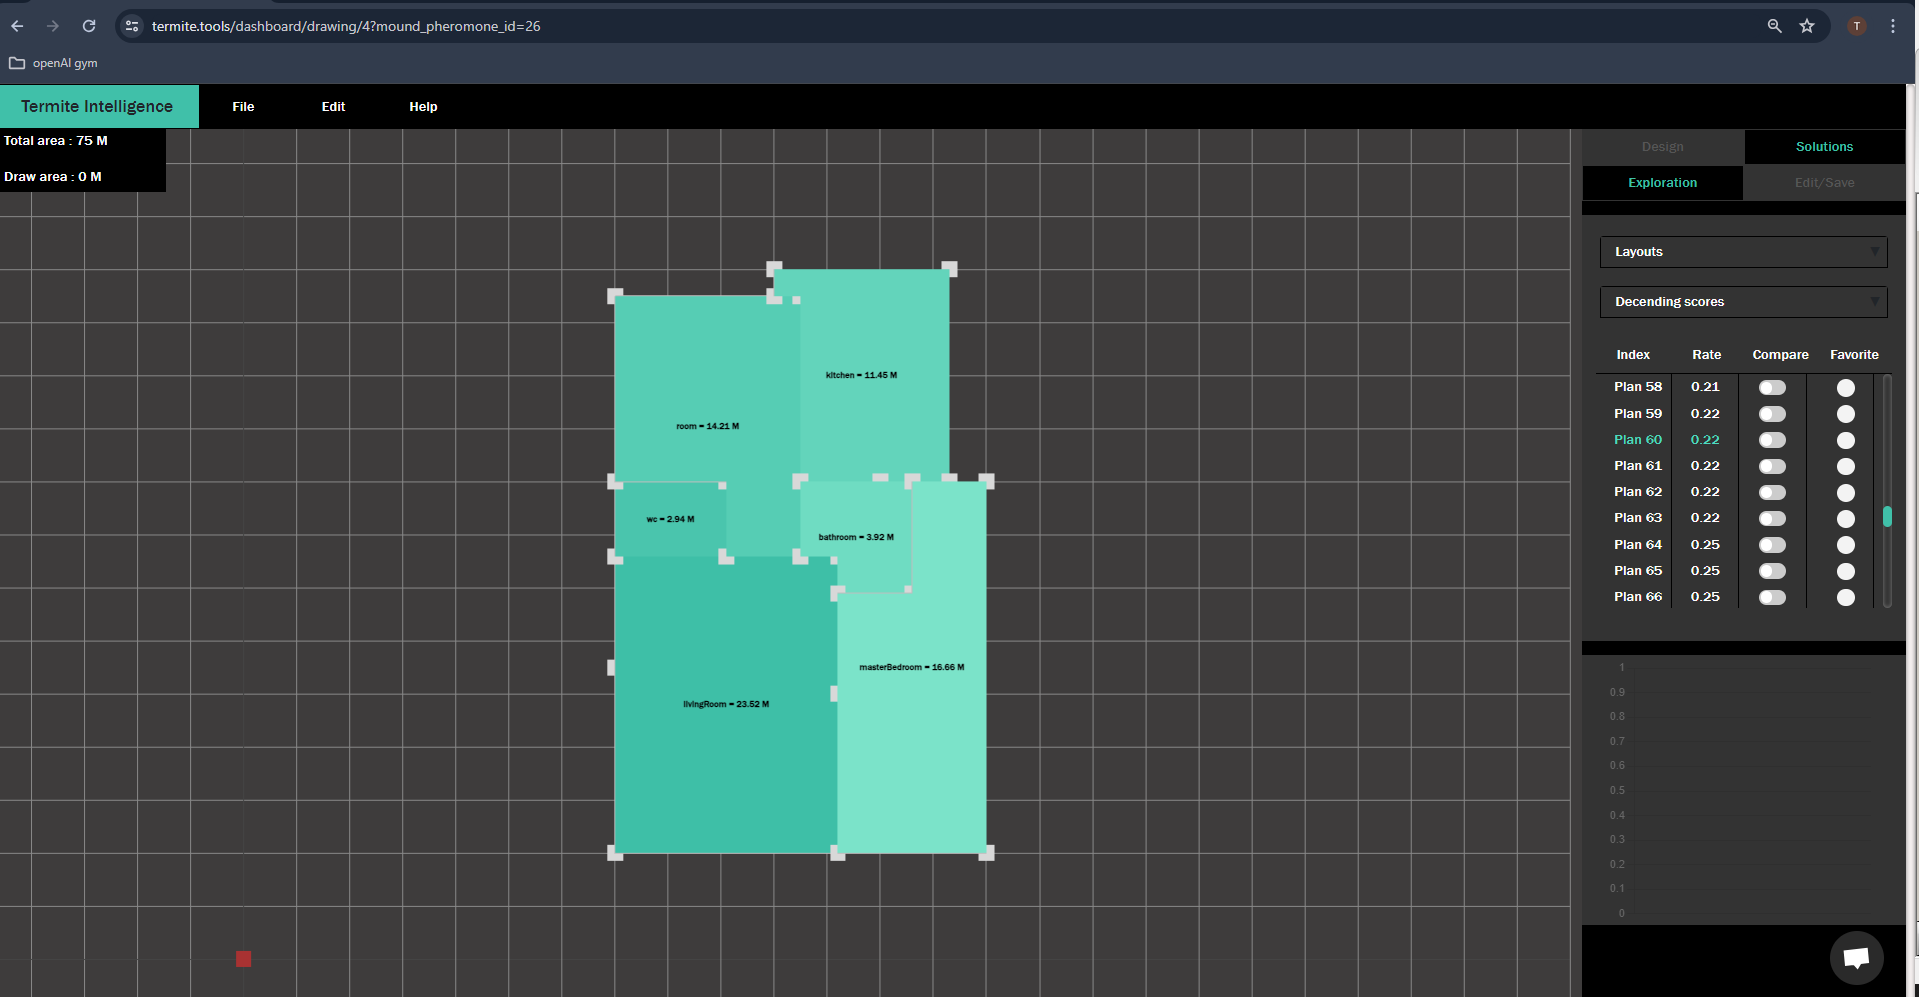Toggle Compare switch for Plan 61
Image resolution: width=1919 pixels, height=997 pixels.
pyautogui.click(x=1772, y=466)
